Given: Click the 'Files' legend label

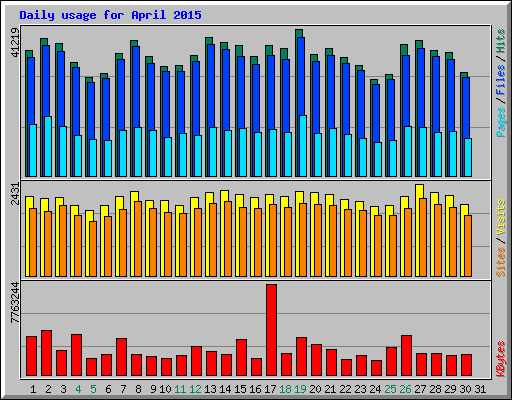Looking at the screenshot, I should pos(501,80).
